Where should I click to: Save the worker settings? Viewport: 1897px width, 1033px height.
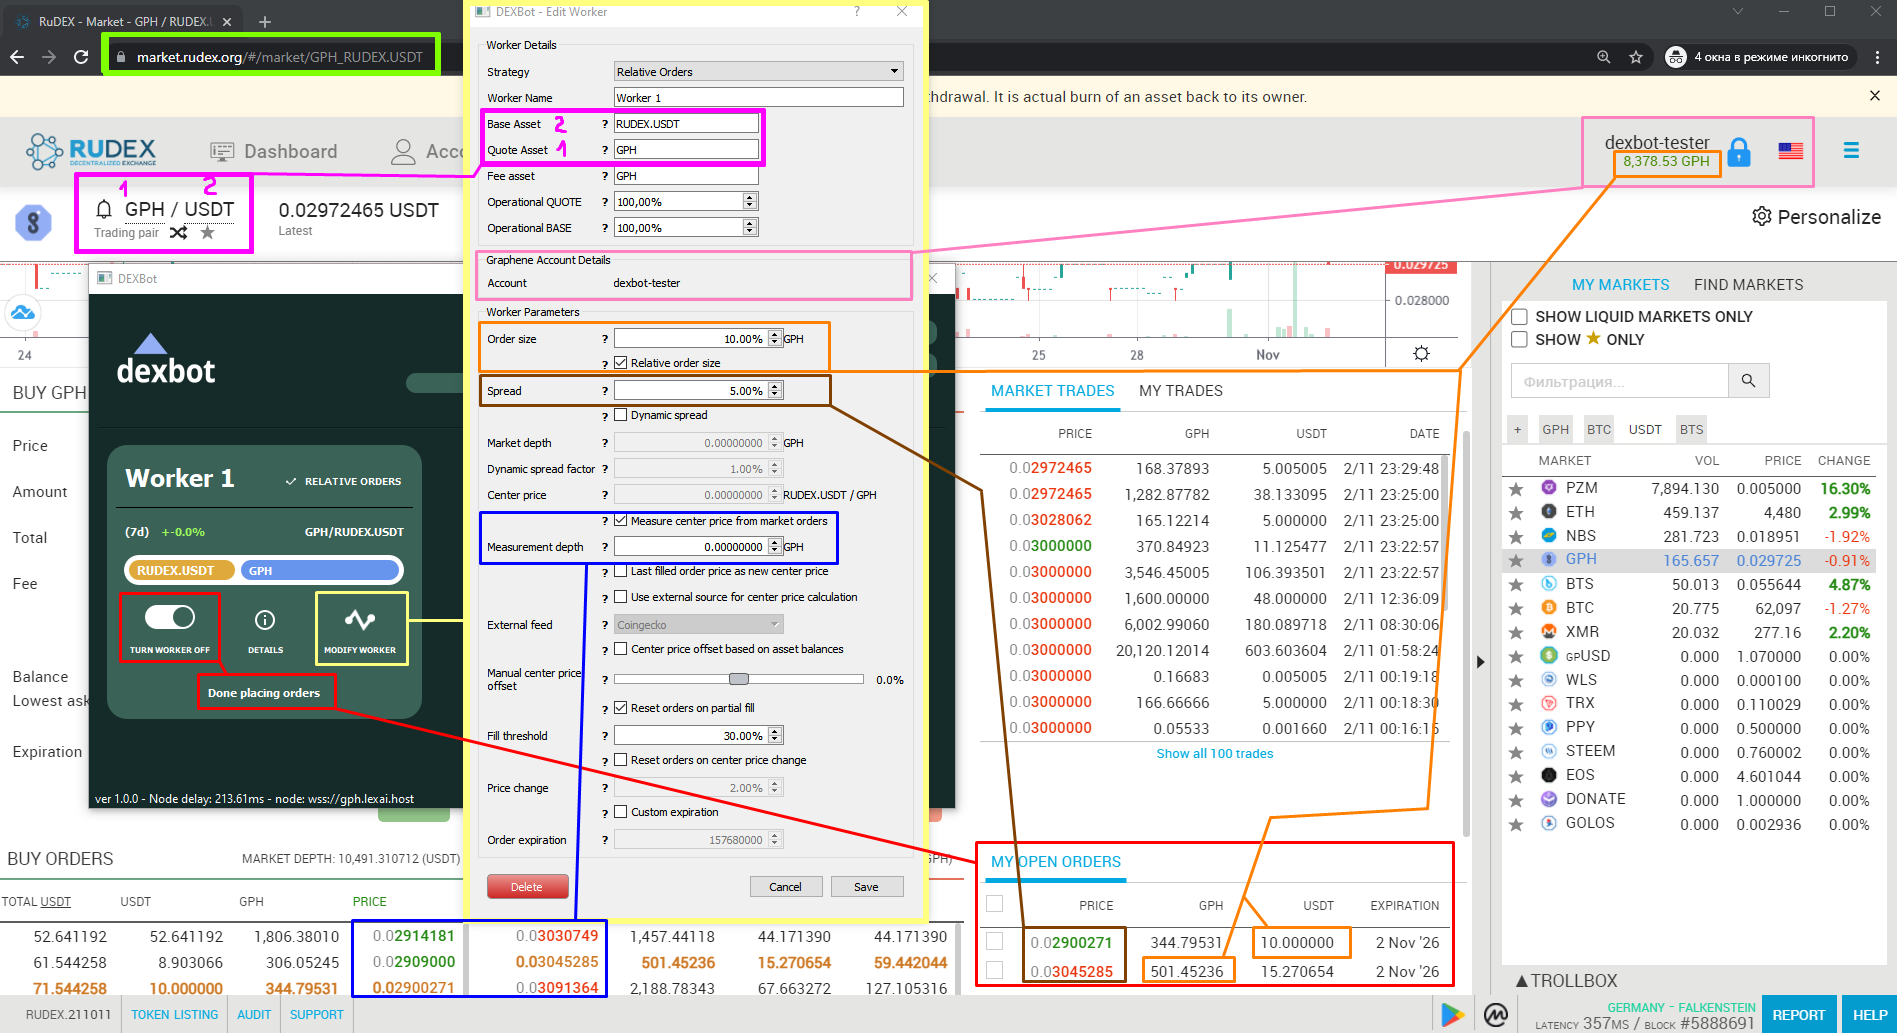pos(866,887)
